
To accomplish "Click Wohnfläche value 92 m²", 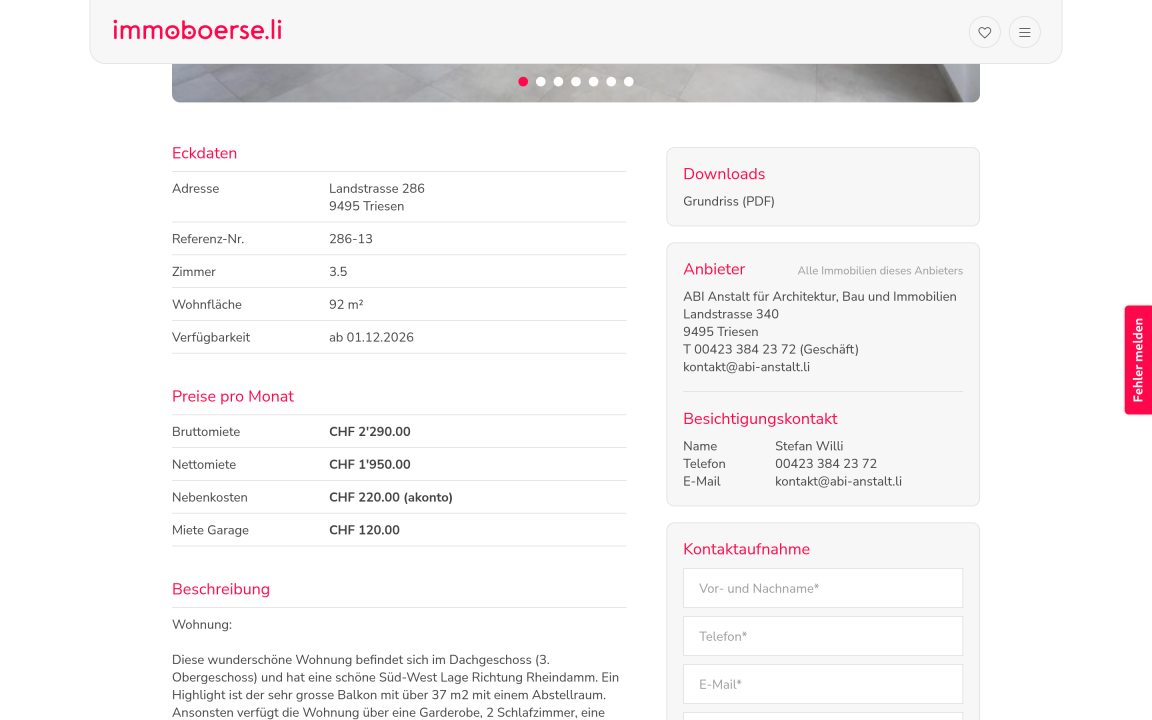I will click(x=346, y=305).
